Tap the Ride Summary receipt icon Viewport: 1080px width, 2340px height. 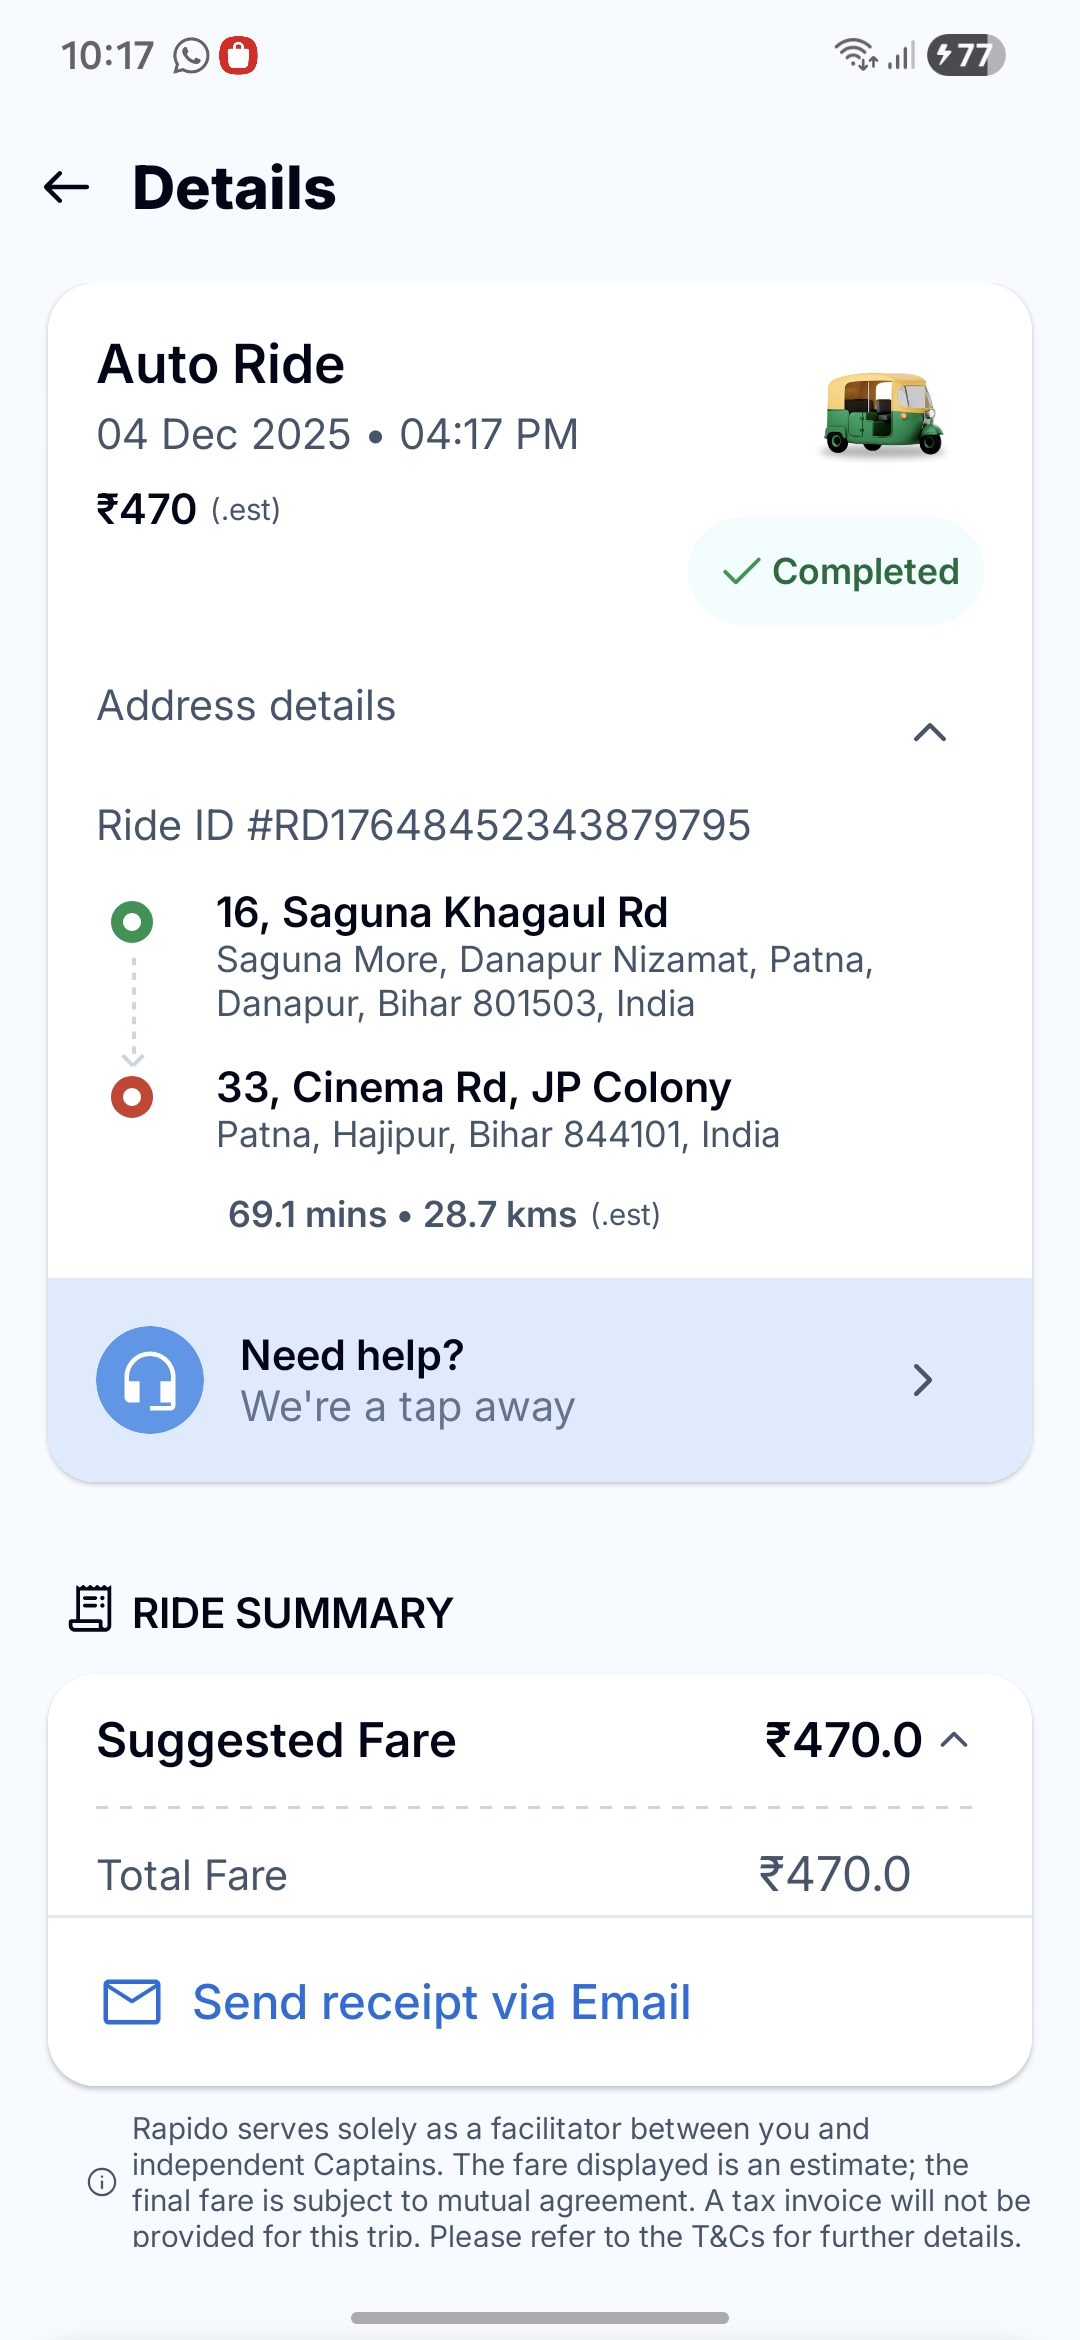90,1608
